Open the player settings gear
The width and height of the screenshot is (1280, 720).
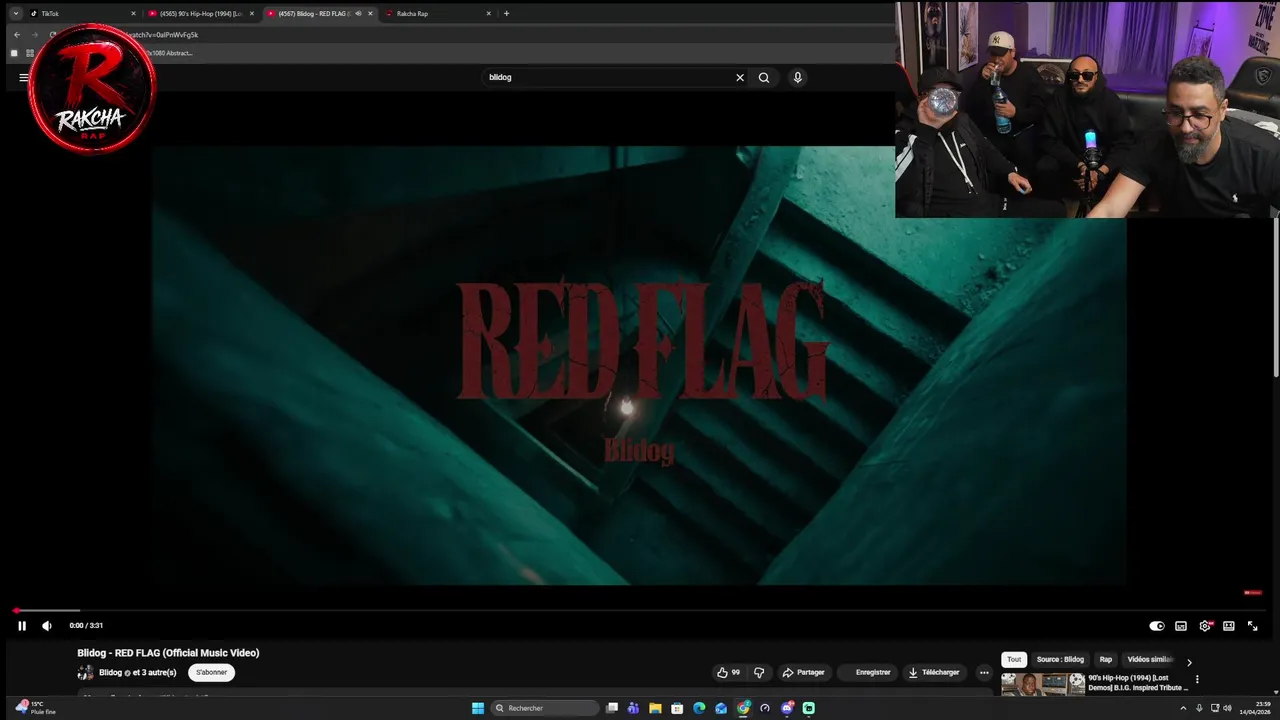(1205, 626)
